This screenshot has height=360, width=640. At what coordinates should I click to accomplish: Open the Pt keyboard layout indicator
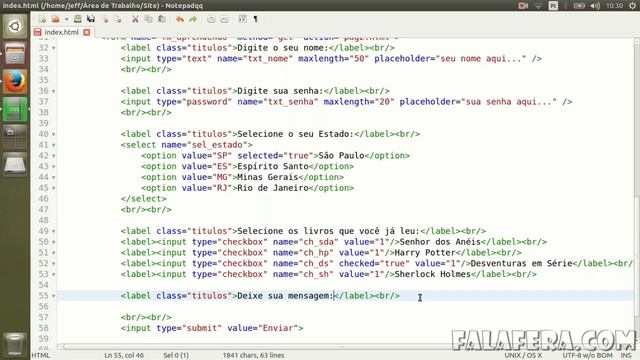(553, 6)
